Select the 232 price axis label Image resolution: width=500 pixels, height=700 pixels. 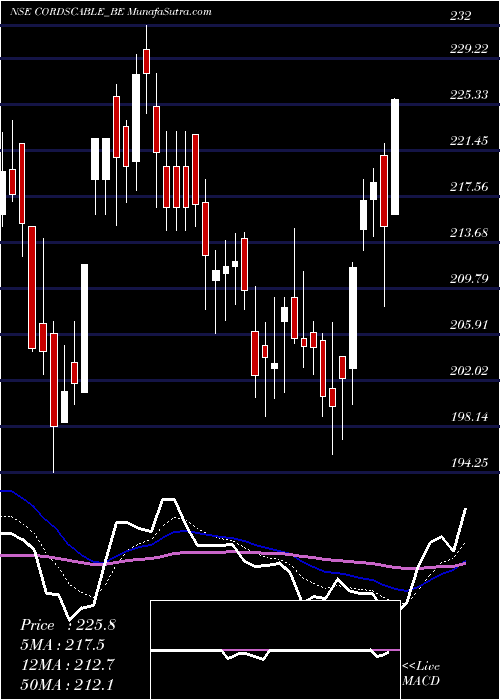(461, 16)
